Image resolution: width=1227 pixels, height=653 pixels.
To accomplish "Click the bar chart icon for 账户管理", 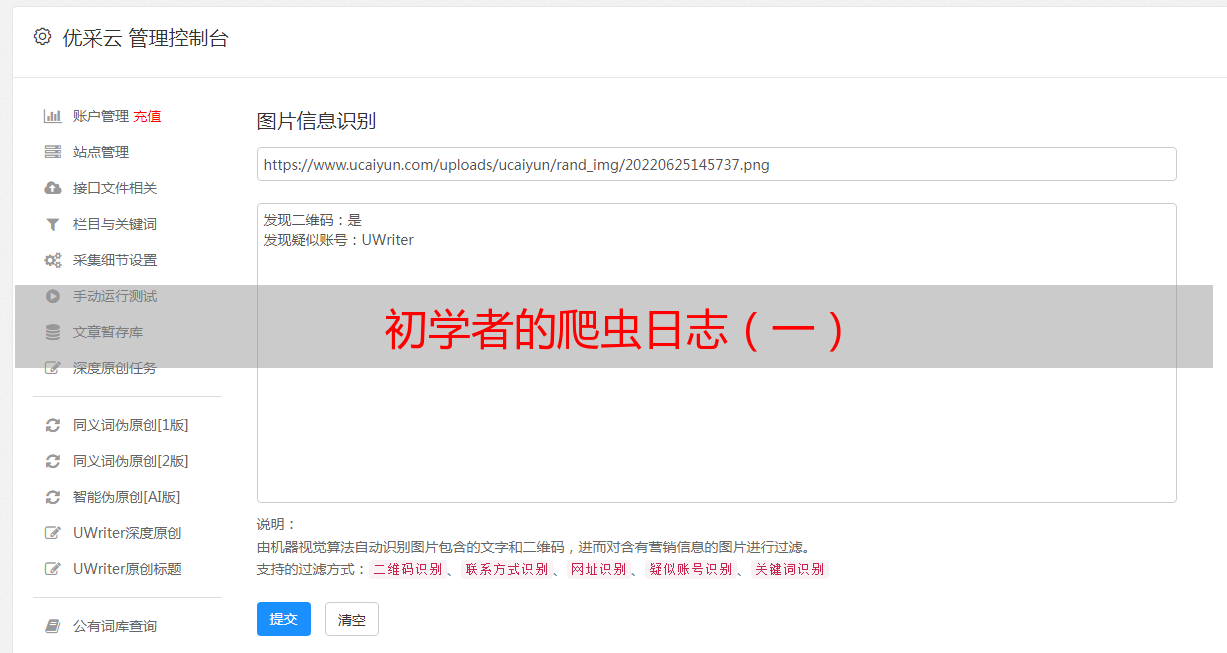I will coord(53,116).
